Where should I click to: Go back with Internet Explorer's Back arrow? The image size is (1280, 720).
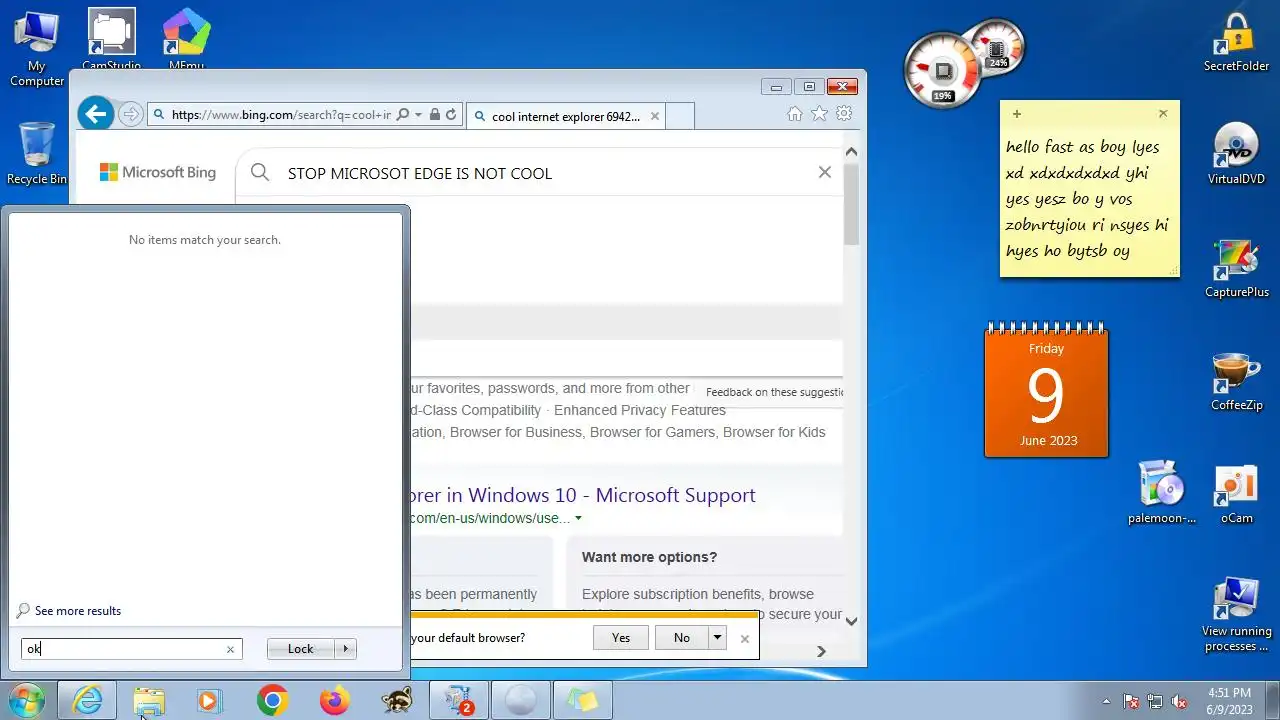tap(96, 114)
